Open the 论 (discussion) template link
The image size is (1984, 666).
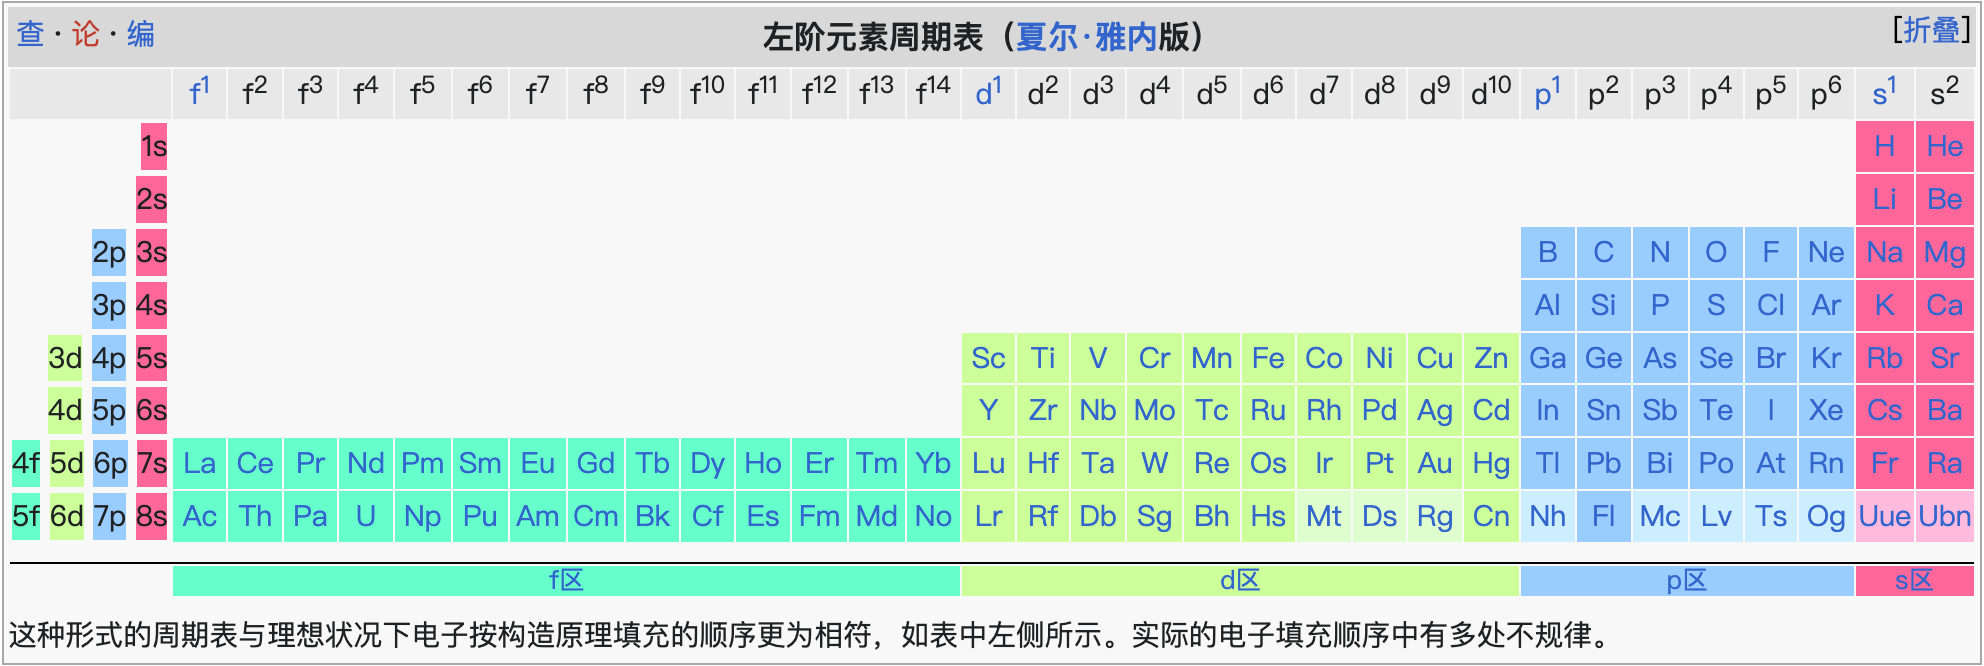[86, 34]
